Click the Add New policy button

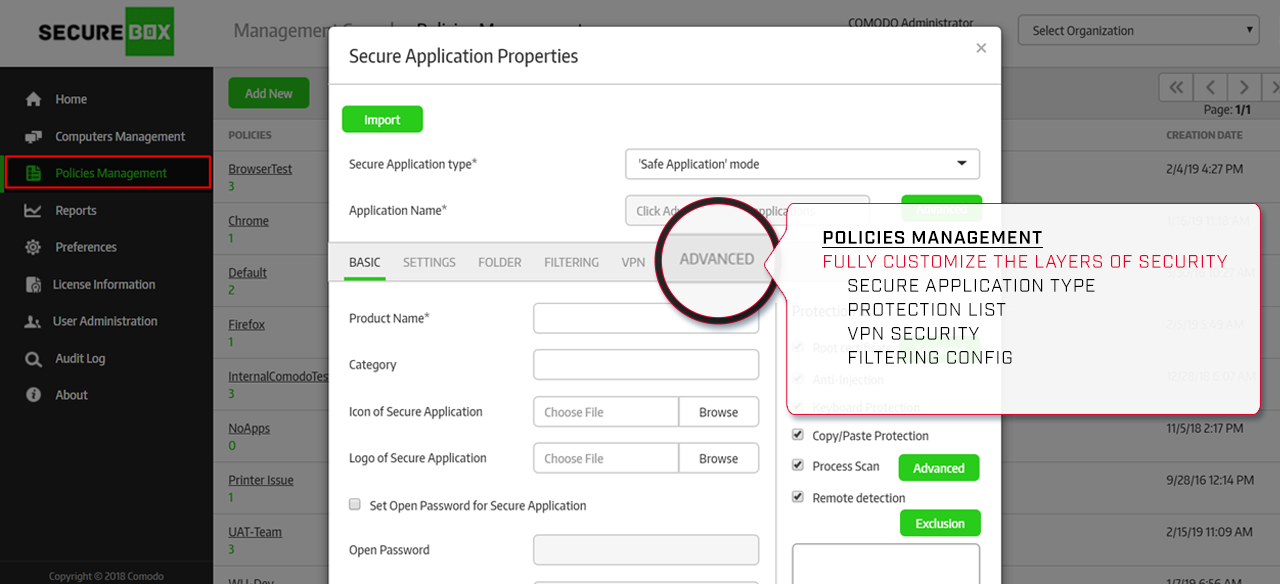tap(269, 93)
